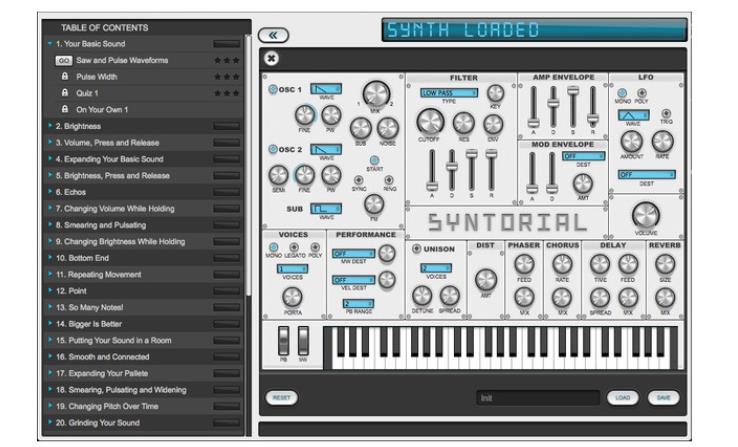Toggle the Unison power button
Image resolution: width=738 pixels, height=447 pixels.
(x=417, y=249)
